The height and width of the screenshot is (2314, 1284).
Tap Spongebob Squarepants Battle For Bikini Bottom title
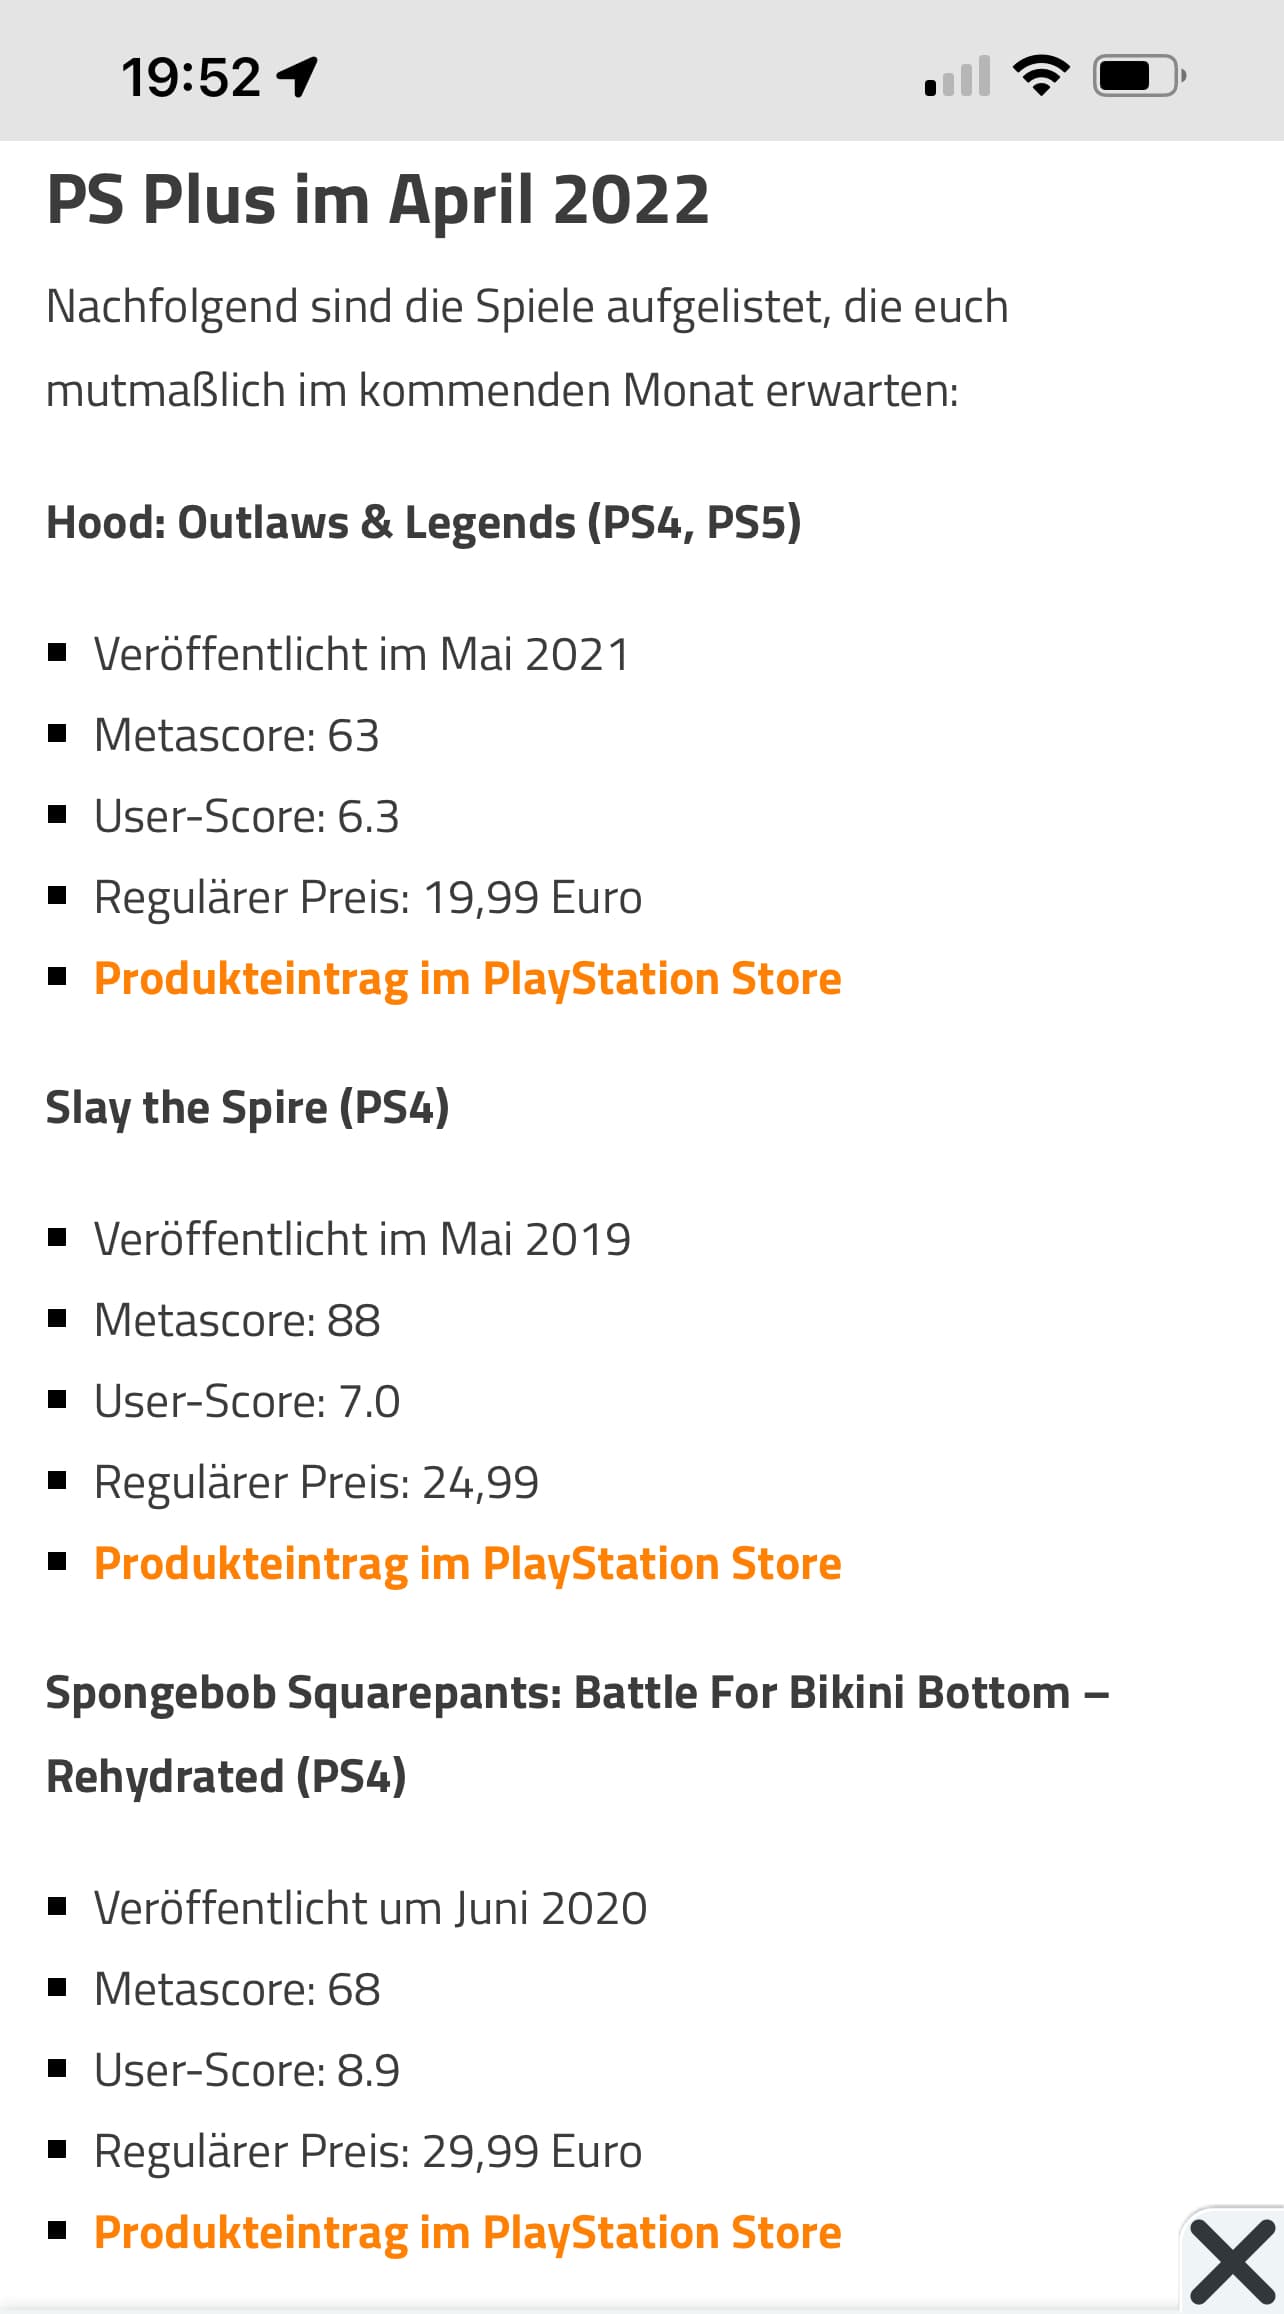click(x=578, y=1735)
